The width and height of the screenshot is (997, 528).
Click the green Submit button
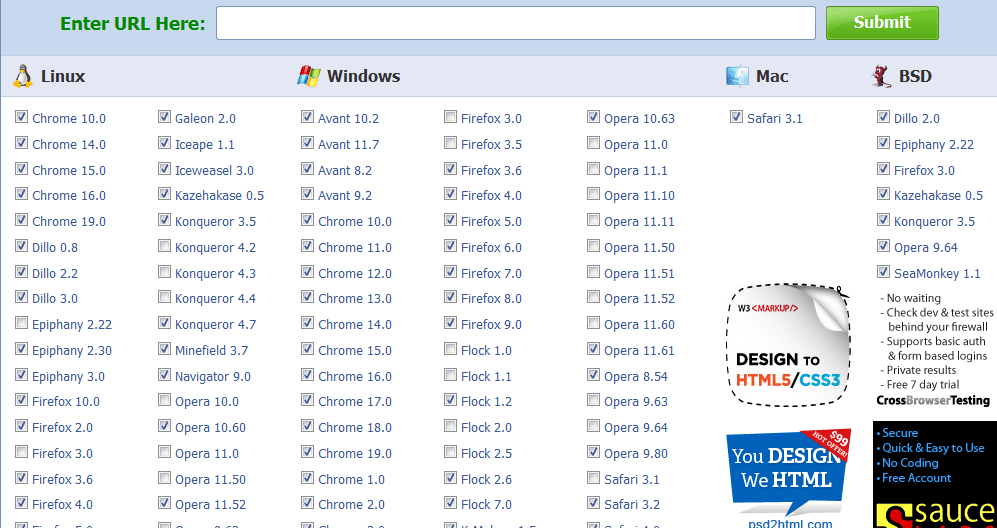tap(882, 23)
